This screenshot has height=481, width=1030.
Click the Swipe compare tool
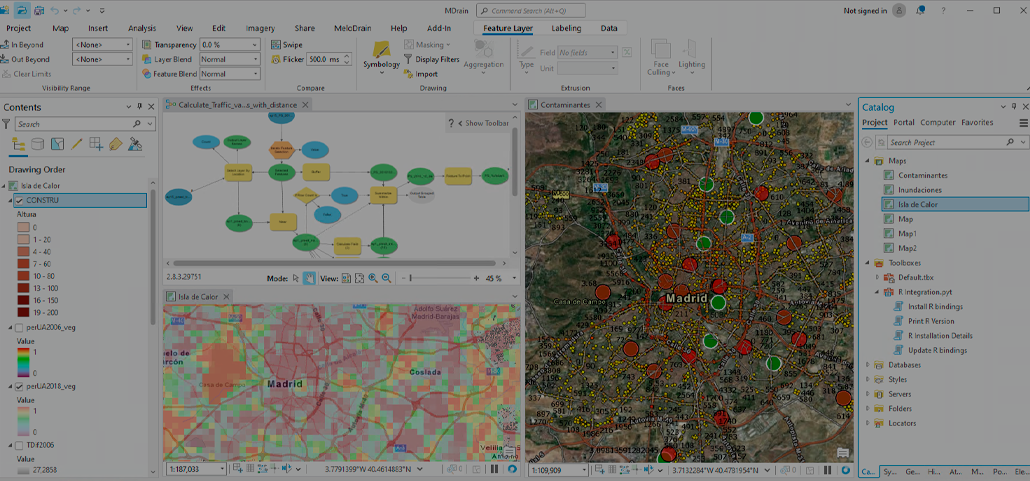[x=287, y=45]
